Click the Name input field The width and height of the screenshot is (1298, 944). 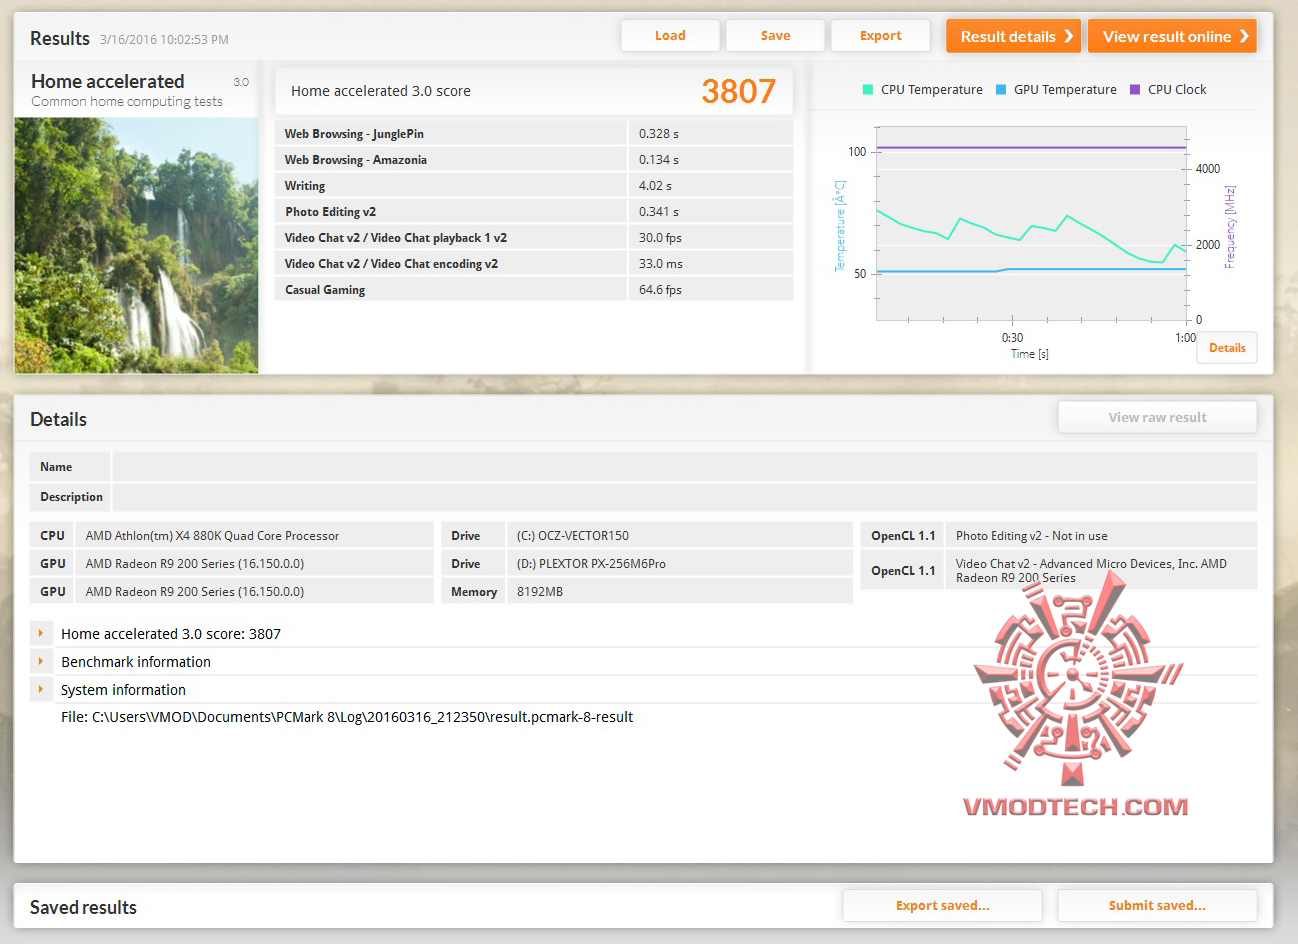[x=684, y=467]
